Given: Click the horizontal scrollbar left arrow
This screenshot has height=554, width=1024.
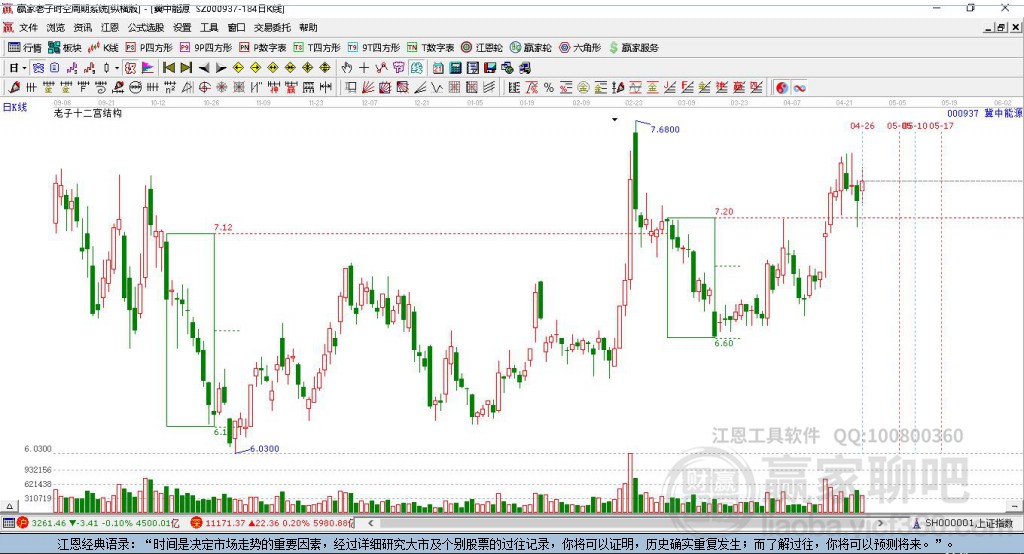Looking at the screenshot, I should point(371,523).
